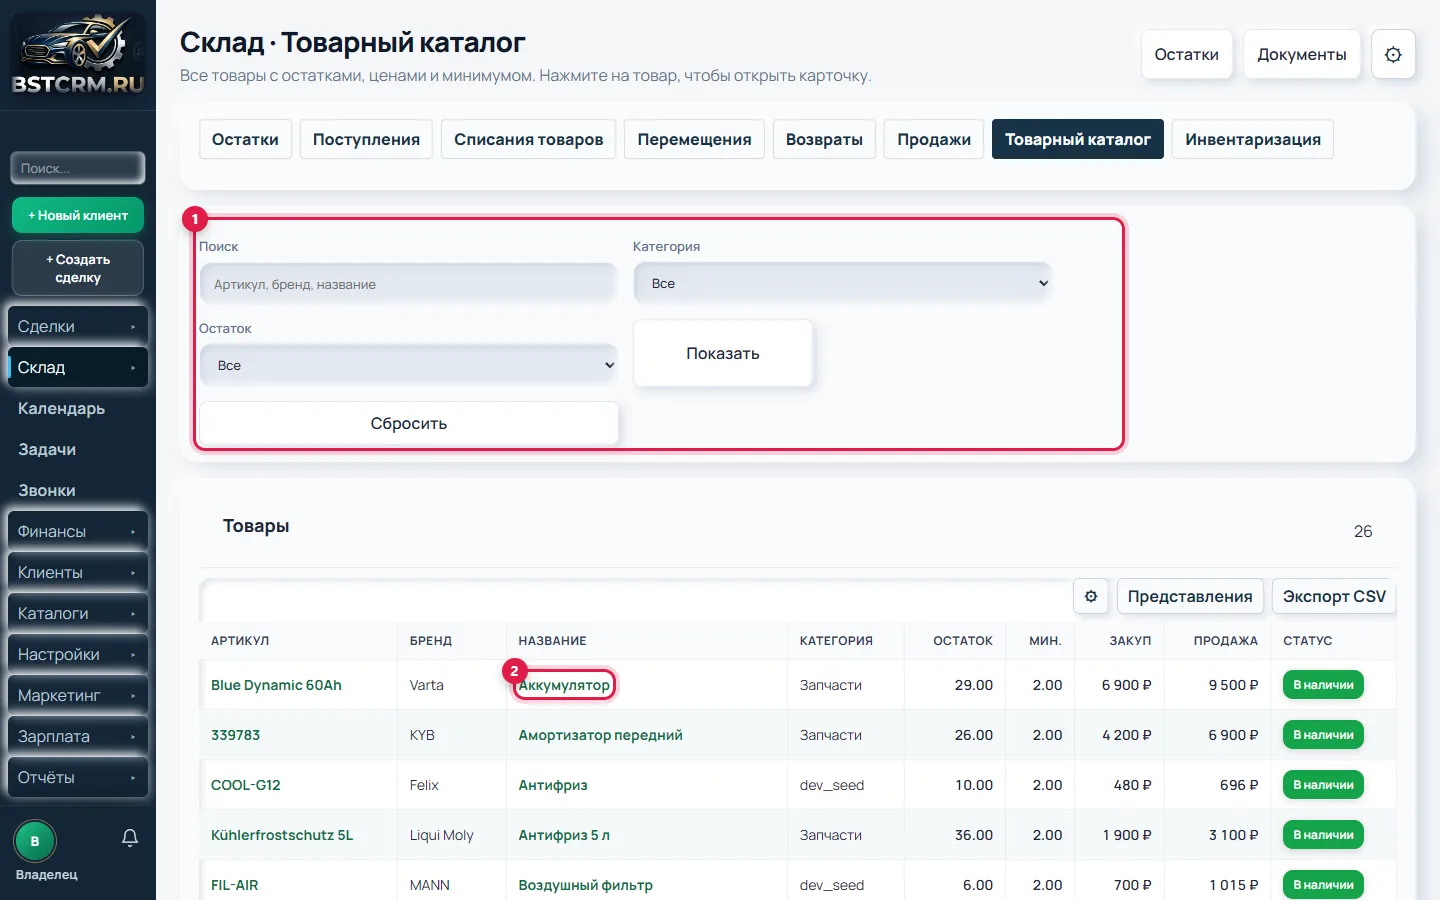Open the Аккумулятор product link
This screenshot has height=900, width=1440.
click(564, 685)
